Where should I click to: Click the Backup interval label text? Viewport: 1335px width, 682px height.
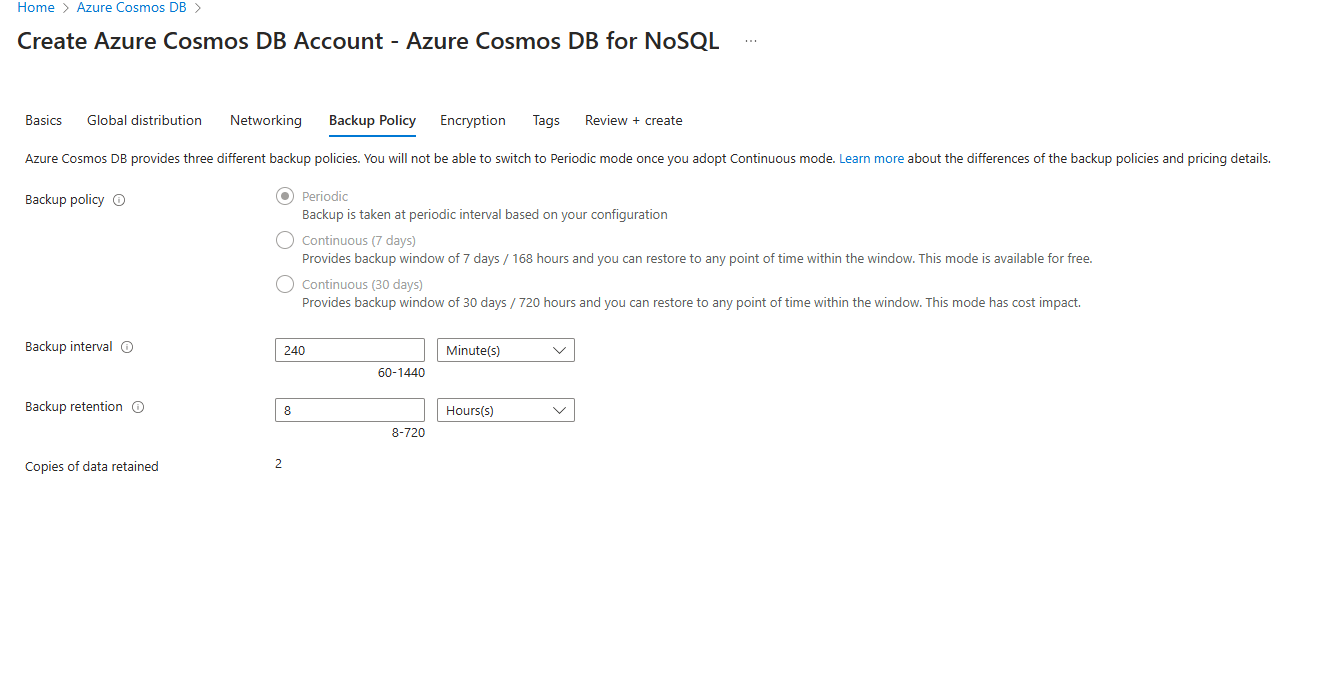(68, 347)
